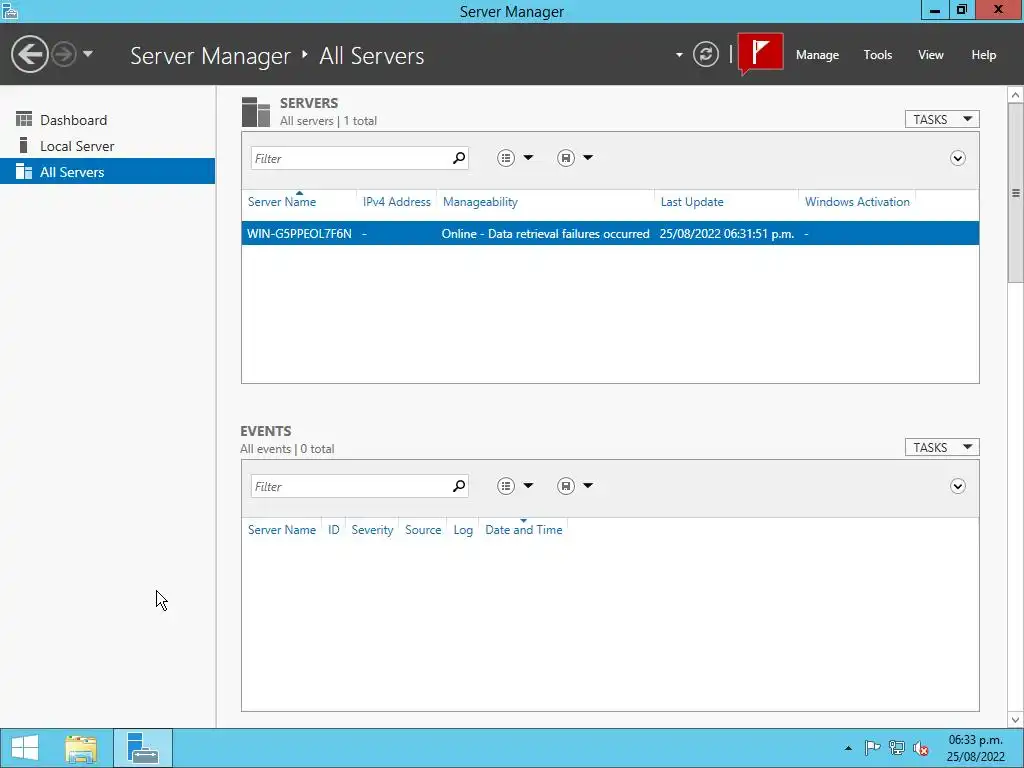The height and width of the screenshot is (768, 1024).
Task: Click the forward navigation arrow
Action: 64,54
